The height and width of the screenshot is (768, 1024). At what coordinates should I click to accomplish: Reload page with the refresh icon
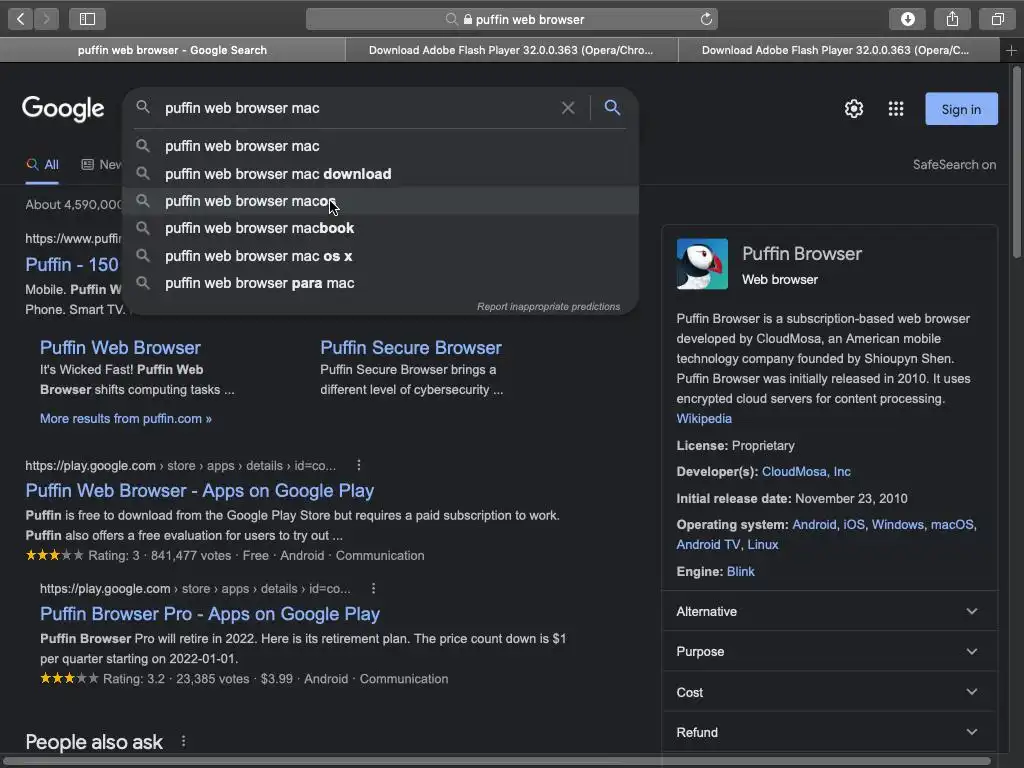coord(706,19)
